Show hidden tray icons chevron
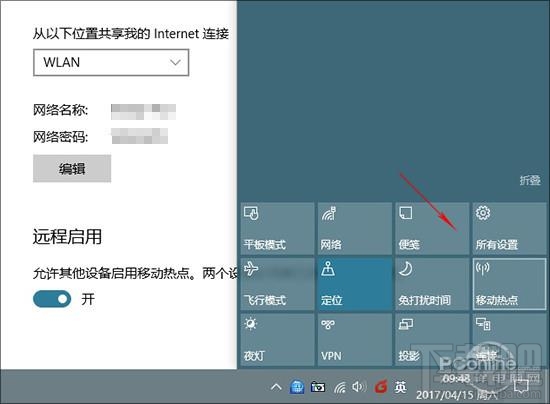Screen dimensions: 550x404 tap(276, 387)
